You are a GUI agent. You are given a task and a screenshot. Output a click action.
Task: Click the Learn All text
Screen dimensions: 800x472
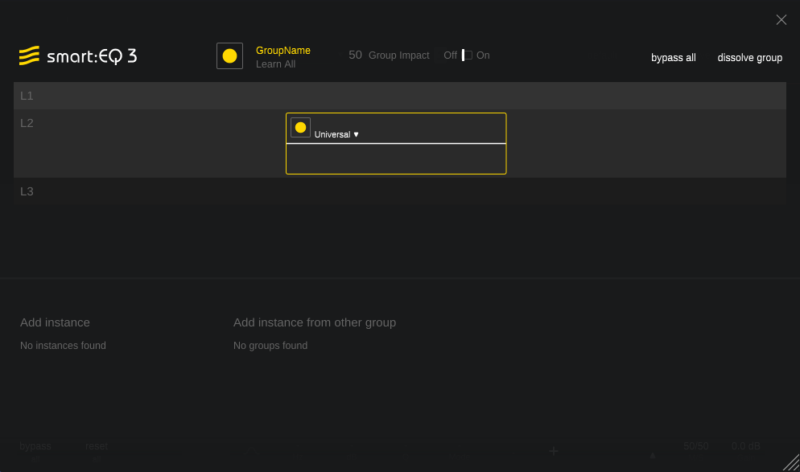(275, 64)
